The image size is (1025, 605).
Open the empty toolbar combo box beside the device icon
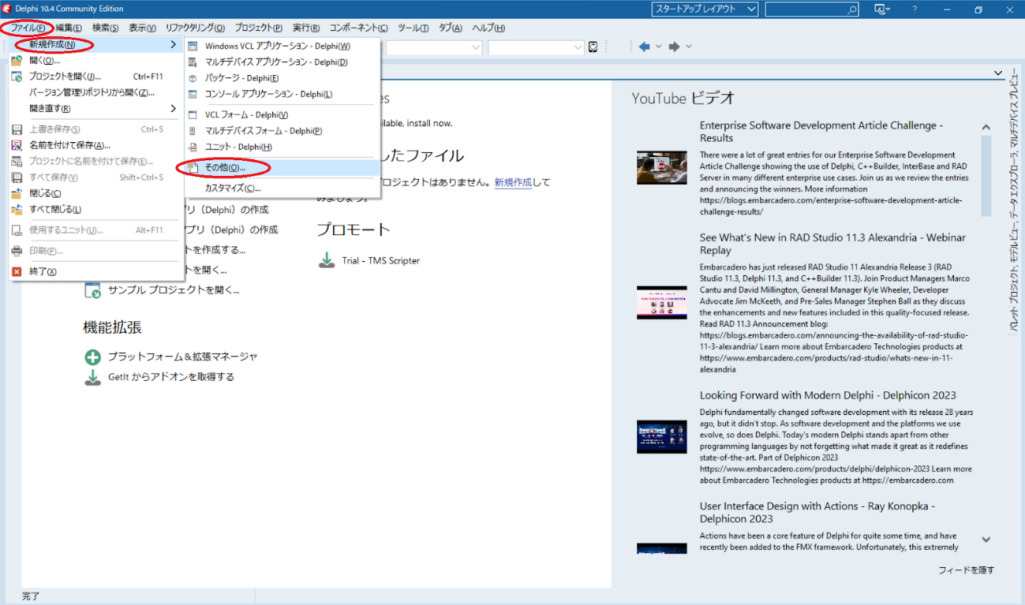pyautogui.click(x=535, y=47)
